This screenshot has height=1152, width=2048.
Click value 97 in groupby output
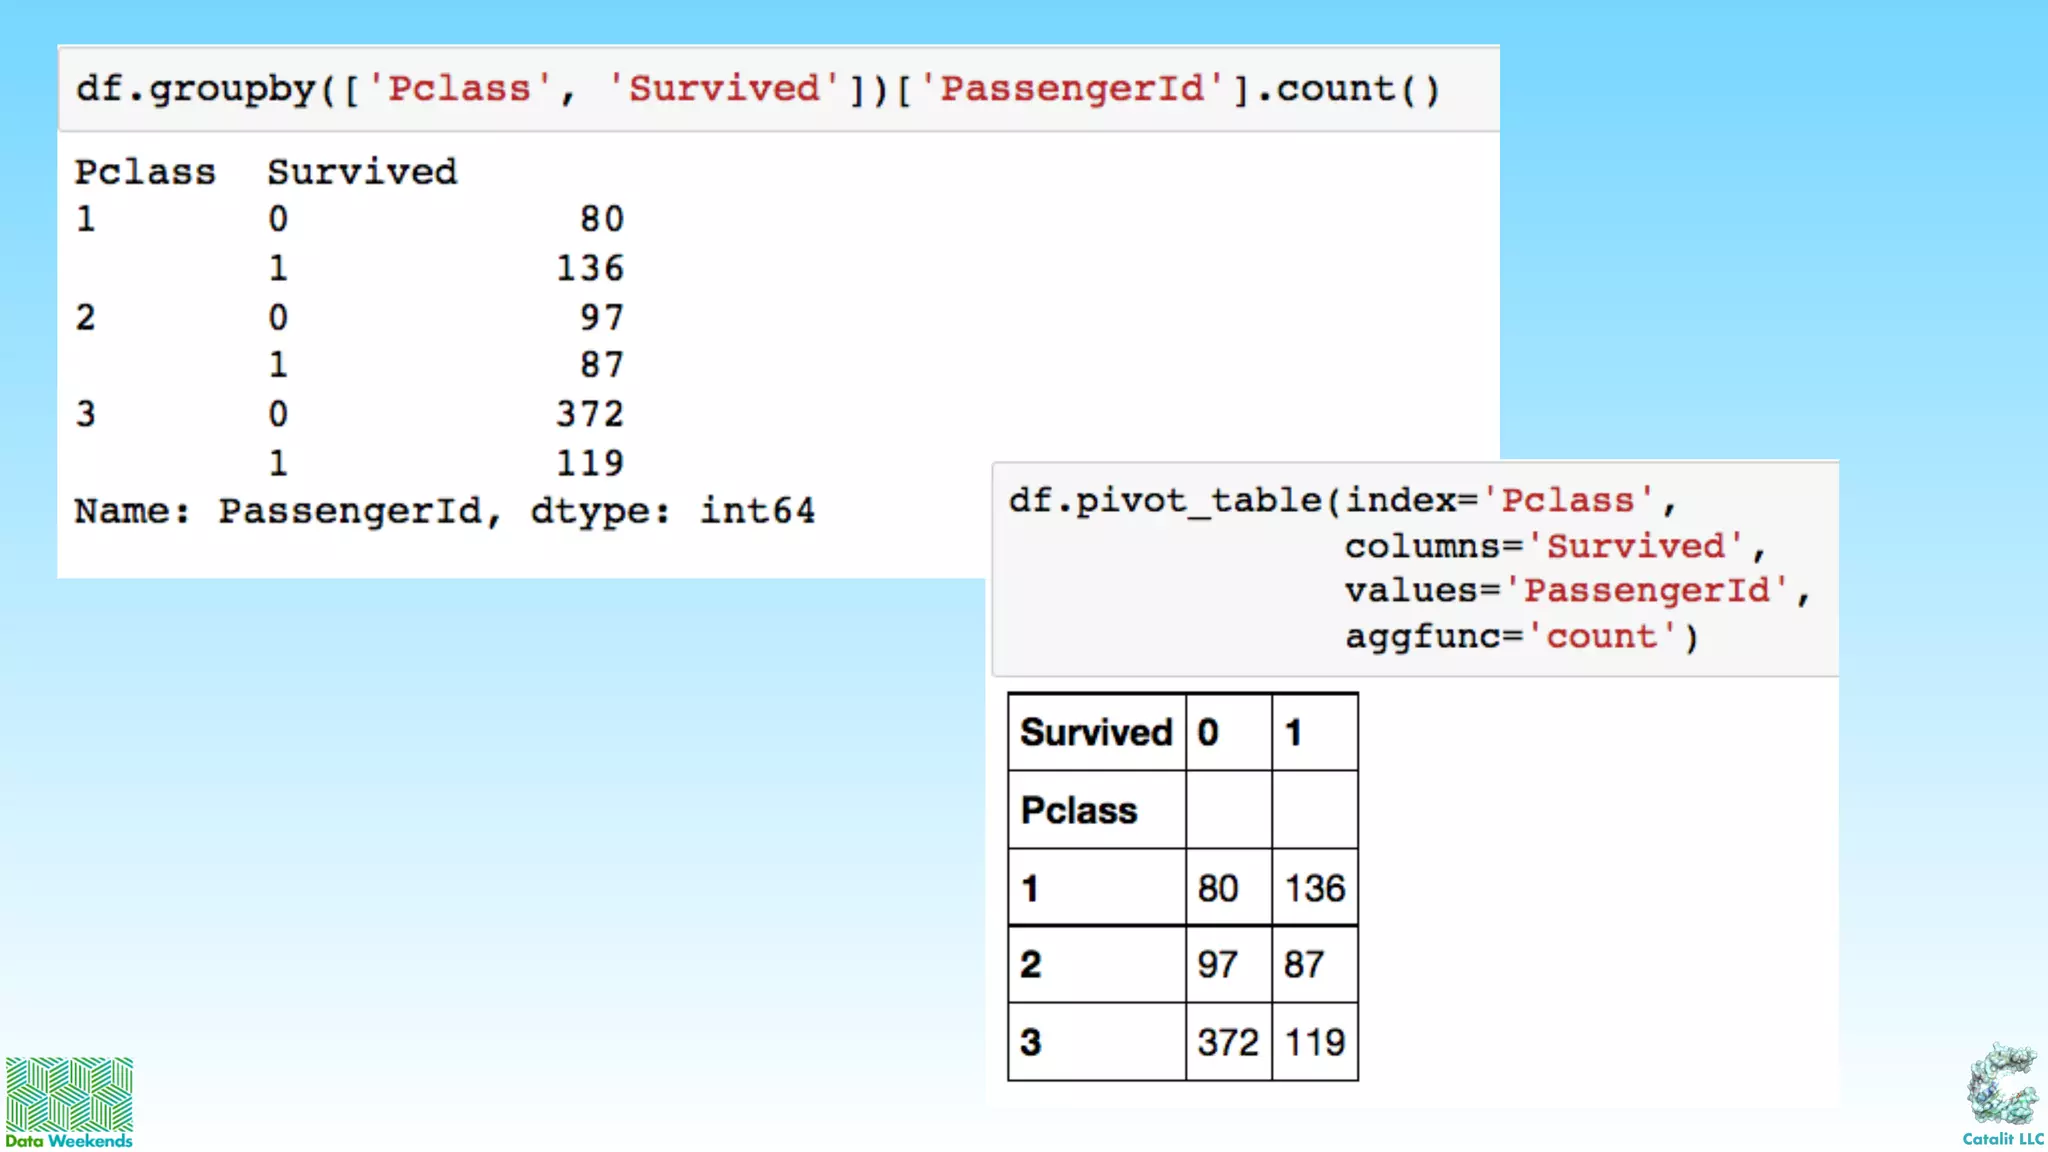tap(602, 317)
